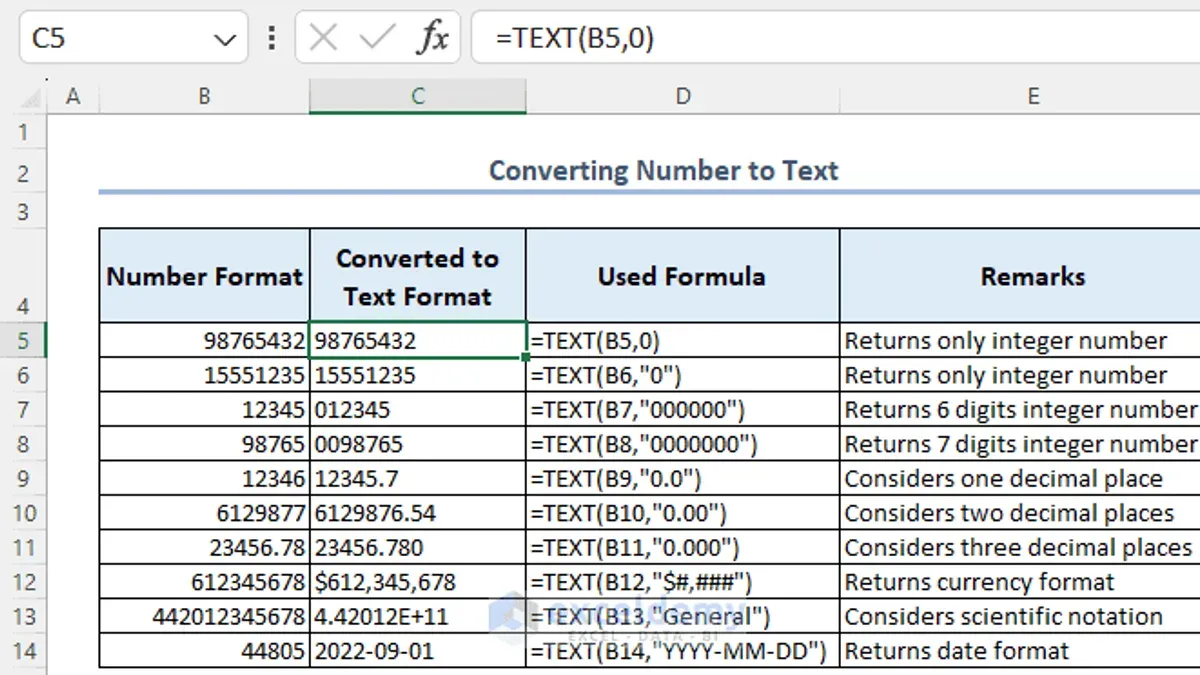This screenshot has width=1200, height=675.
Task: Click the Converted to Text Format header cell
Action: coord(418,276)
